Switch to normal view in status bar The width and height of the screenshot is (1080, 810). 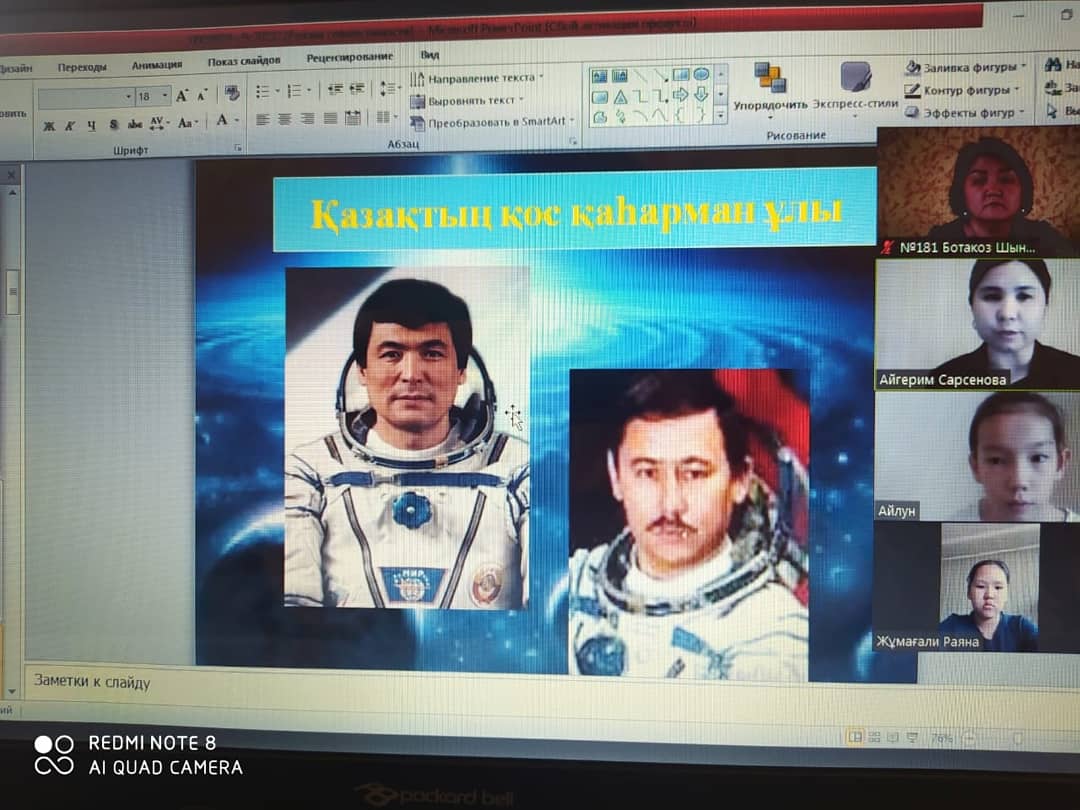855,738
